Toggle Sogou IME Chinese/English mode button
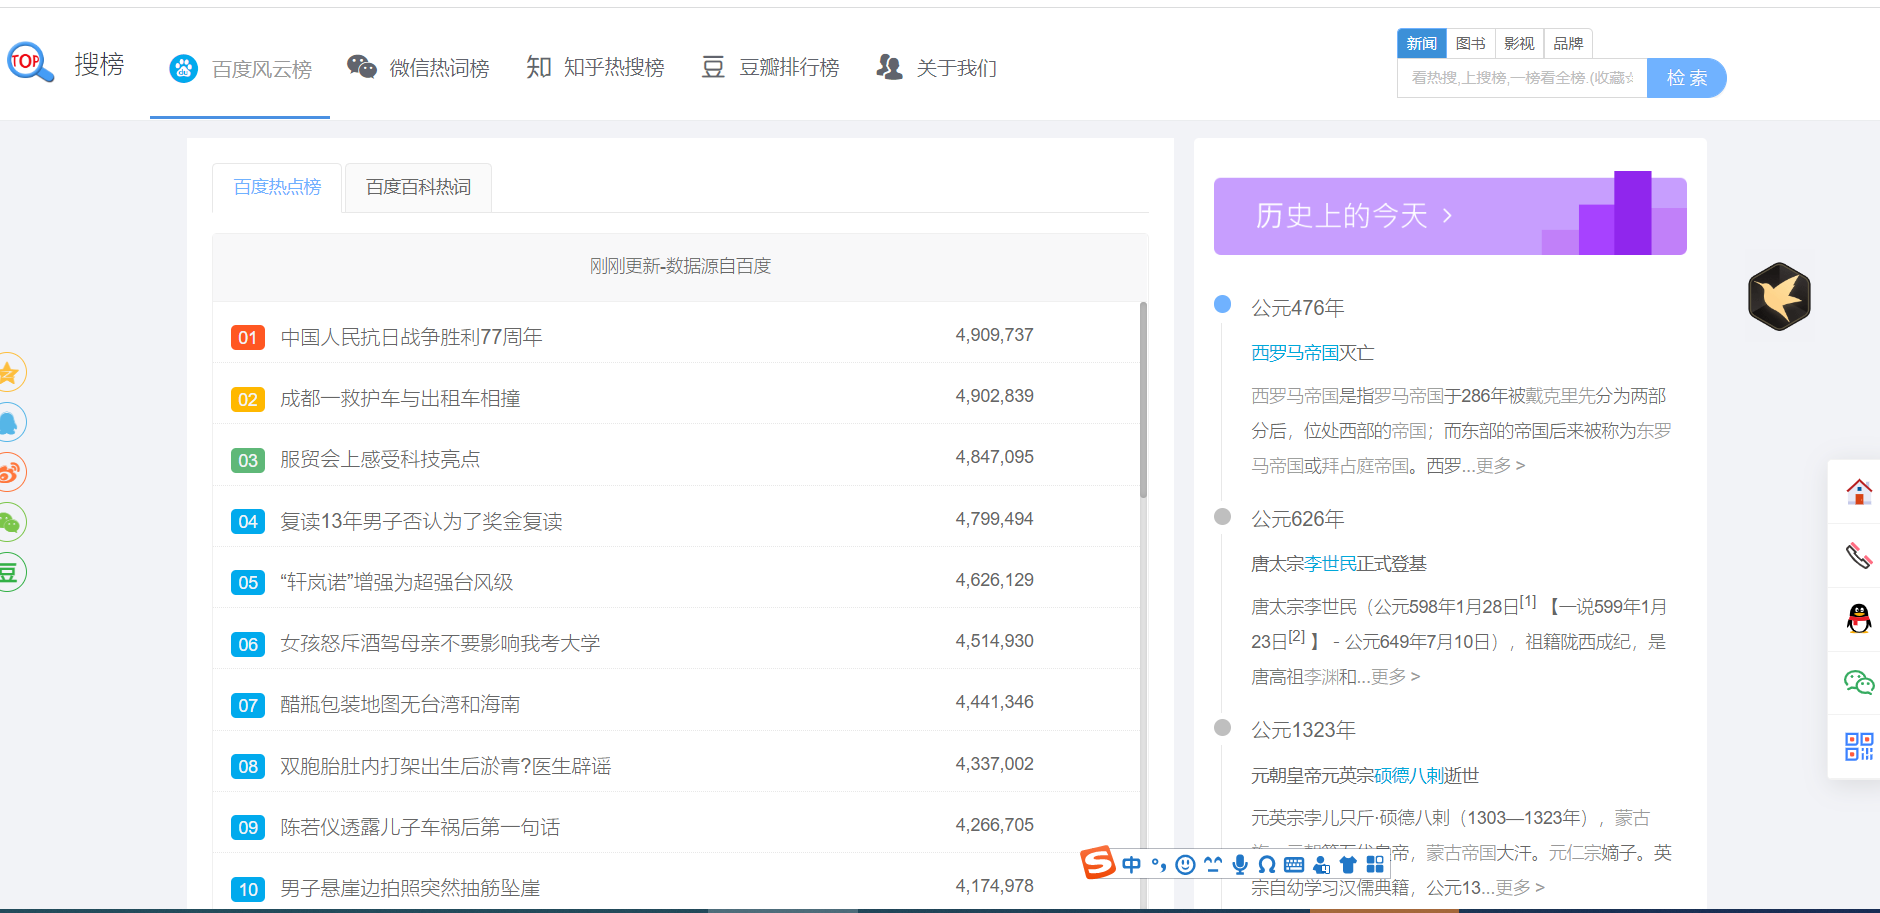Viewport: 1880px width, 913px height. (1131, 864)
